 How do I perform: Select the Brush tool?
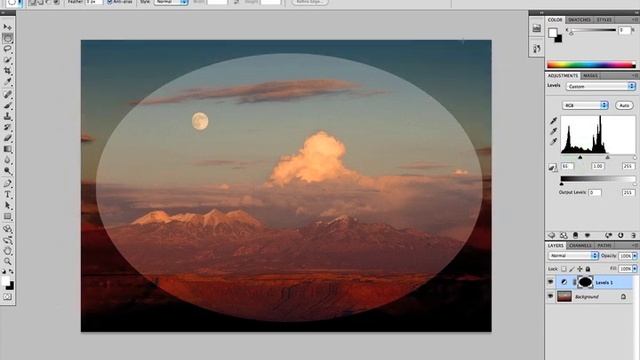click(x=7, y=106)
